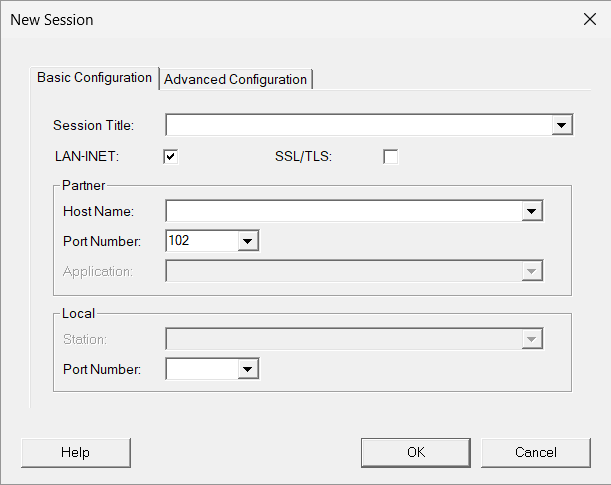Viewport: 611px width, 485px height.
Task: Enable the SSL/TLS checkbox
Action: (x=390, y=157)
